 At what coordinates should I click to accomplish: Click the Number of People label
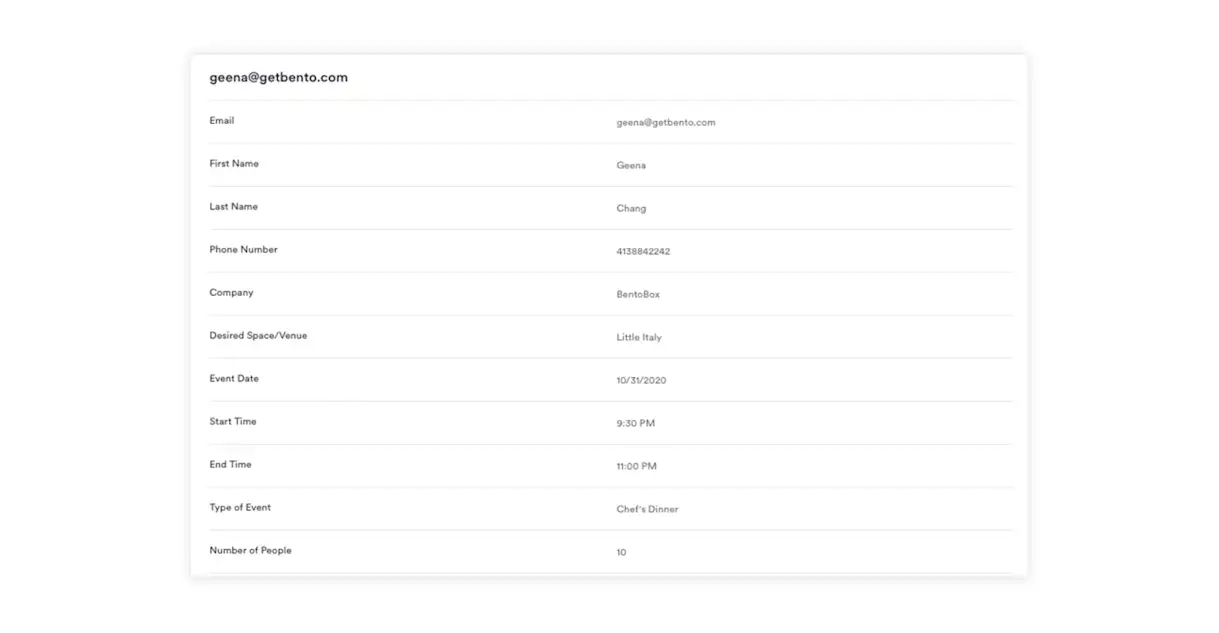pos(250,550)
